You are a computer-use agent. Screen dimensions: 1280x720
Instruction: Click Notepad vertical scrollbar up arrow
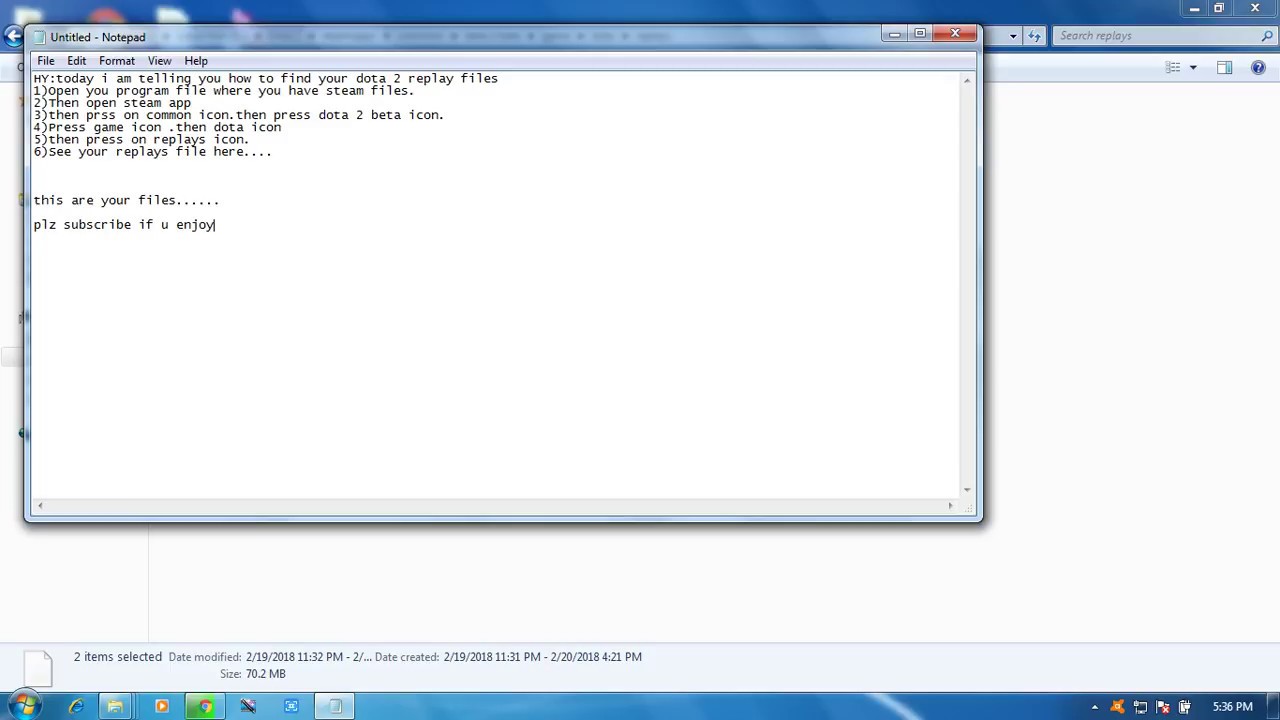point(967,80)
